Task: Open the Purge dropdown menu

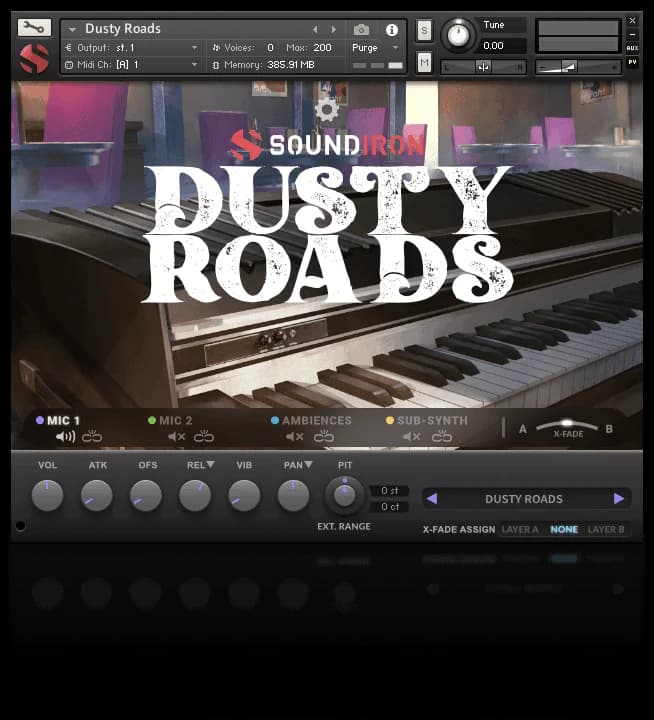Action: point(375,48)
